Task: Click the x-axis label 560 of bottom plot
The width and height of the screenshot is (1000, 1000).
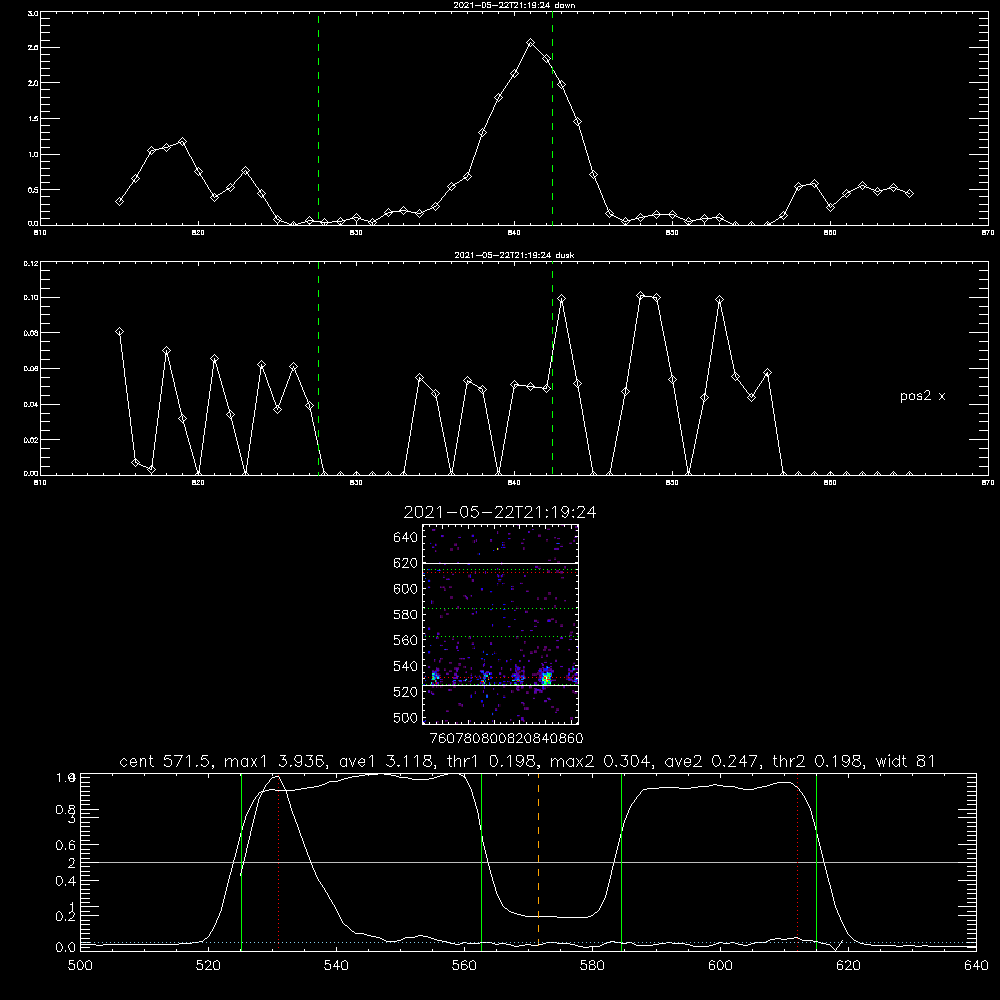Action: (x=464, y=966)
